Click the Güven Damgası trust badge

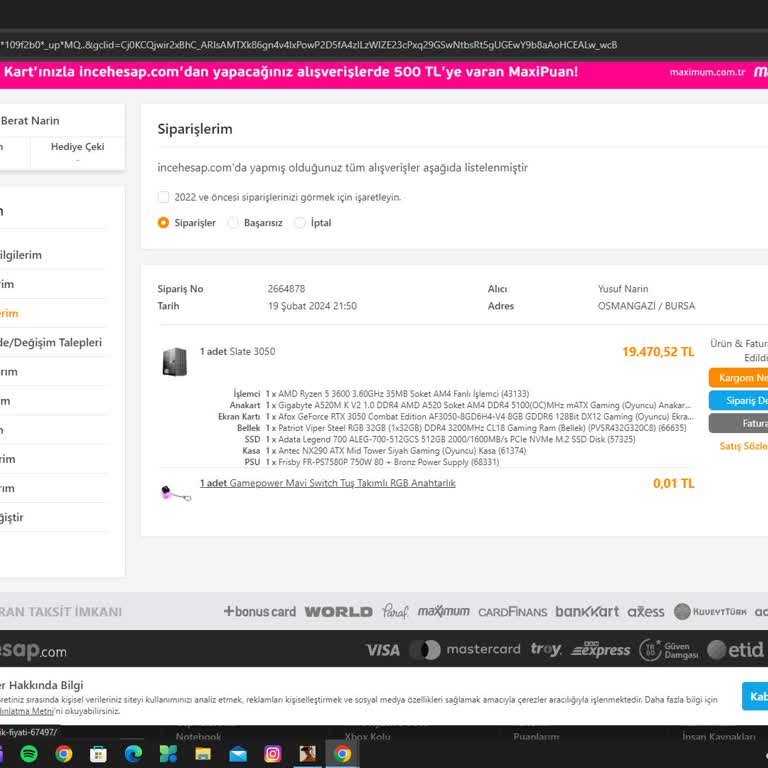coord(669,650)
